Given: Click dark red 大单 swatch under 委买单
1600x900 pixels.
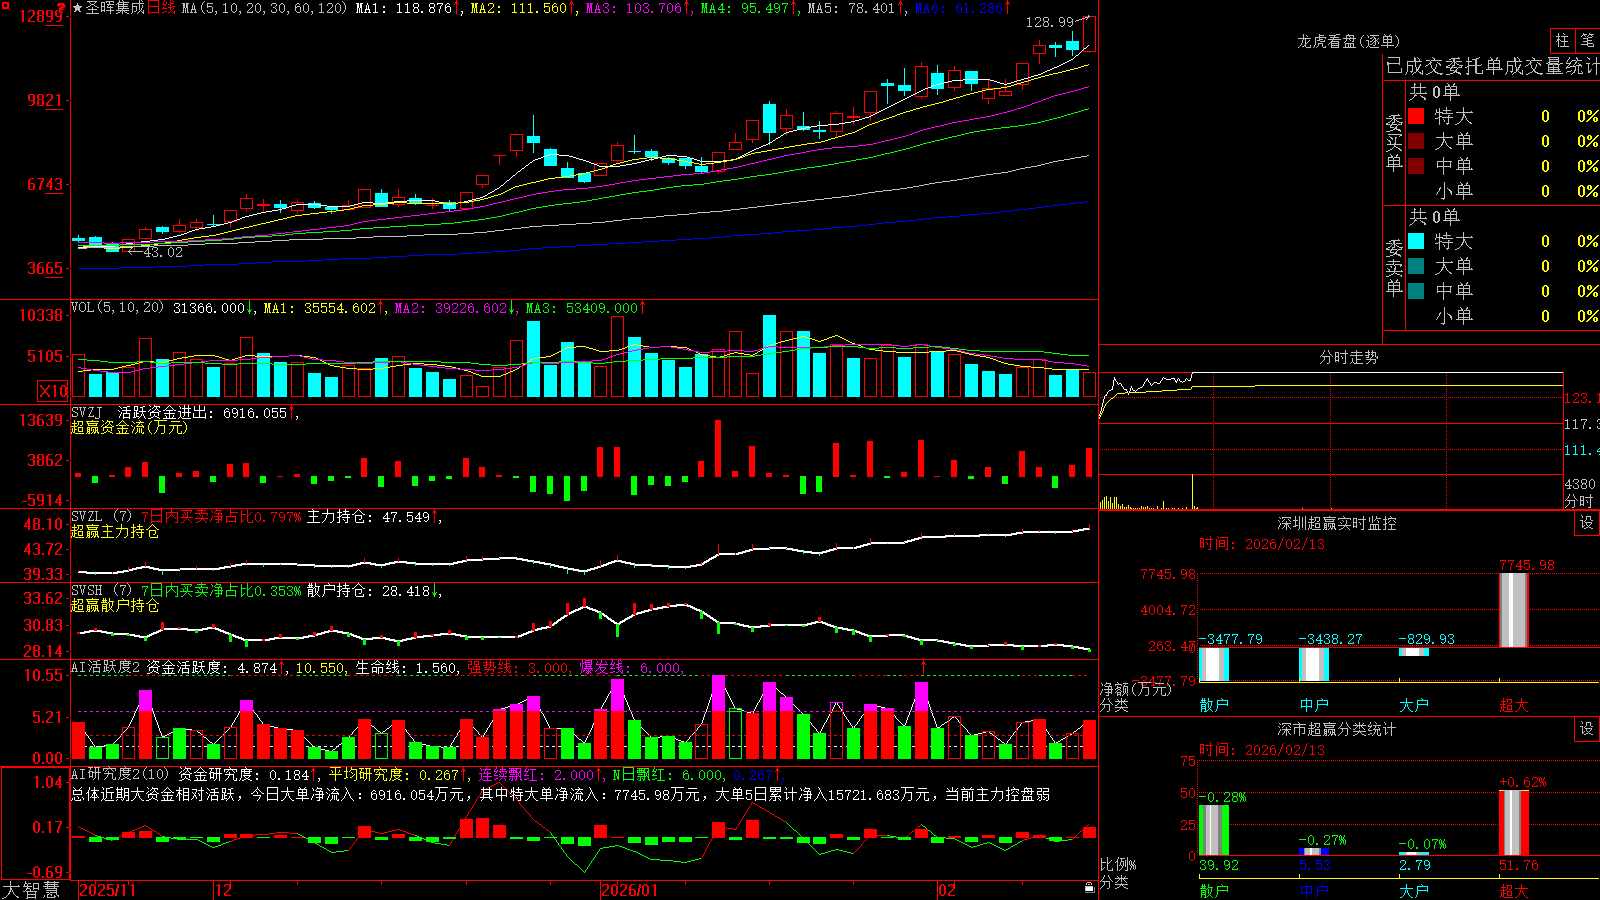Looking at the screenshot, I should [x=1416, y=141].
